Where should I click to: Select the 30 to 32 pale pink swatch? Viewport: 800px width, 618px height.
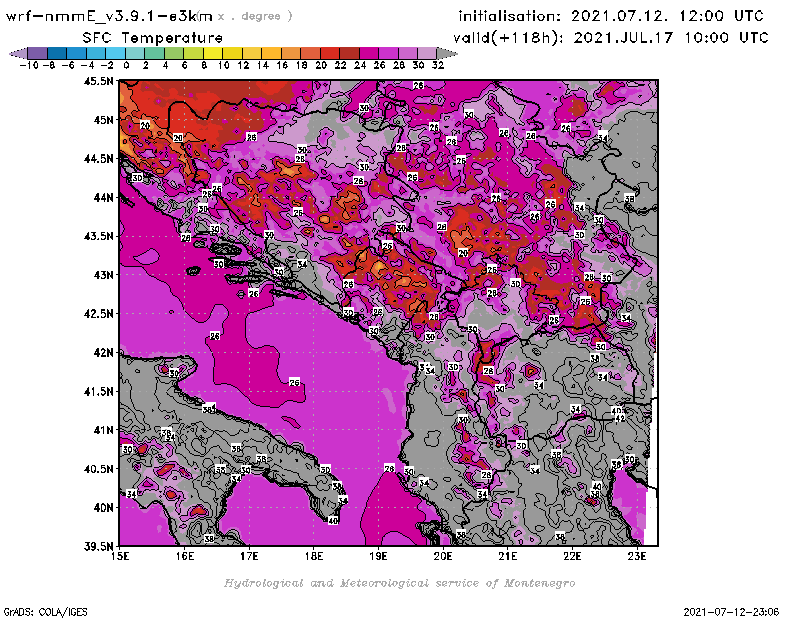point(427,53)
